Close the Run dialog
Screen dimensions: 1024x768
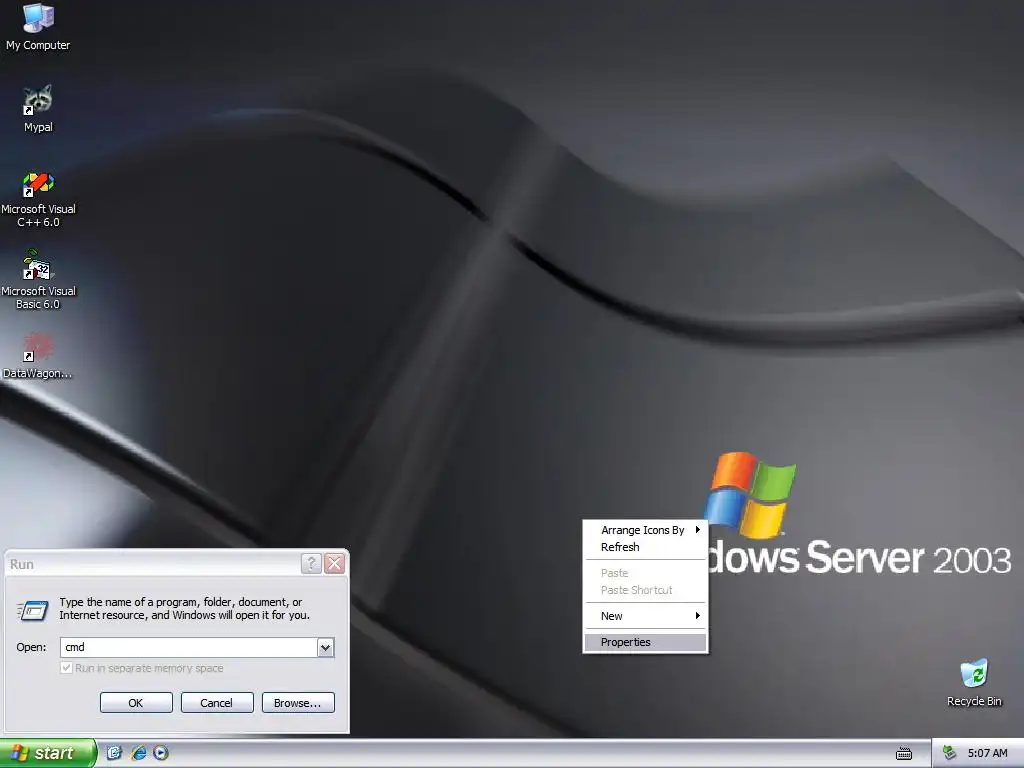[334, 564]
